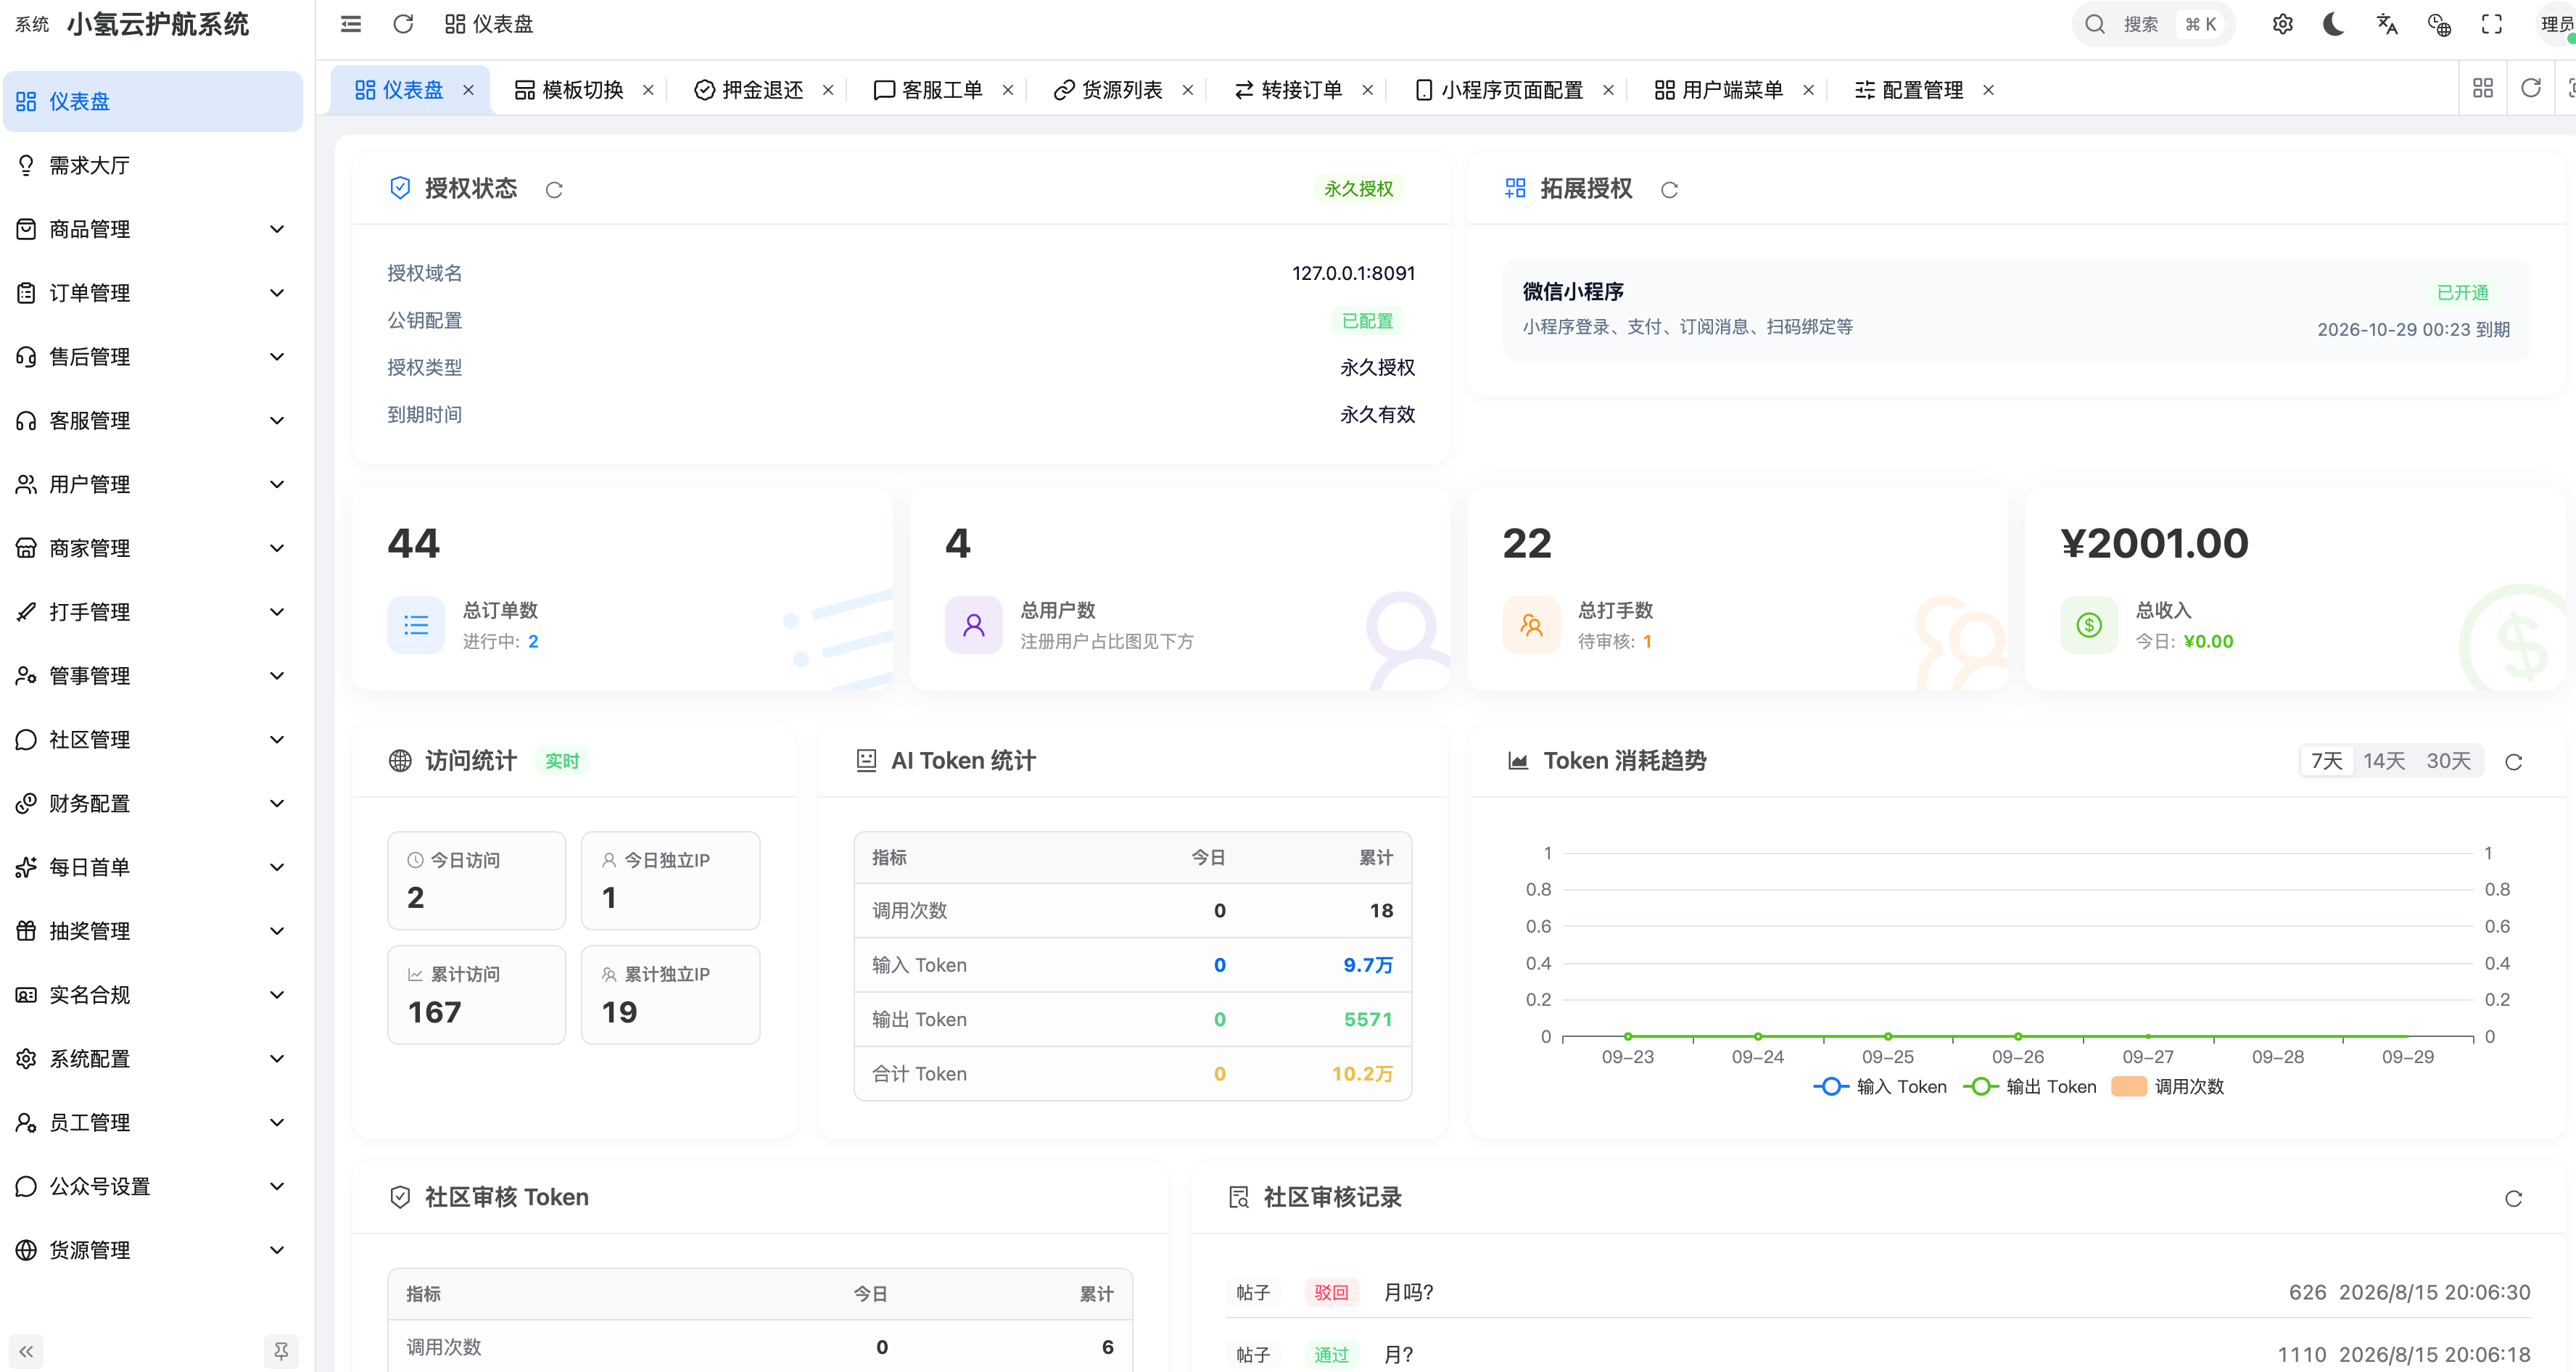Click the 搜索 search box
This screenshot has width=2576, height=1372.
coord(2153,24)
